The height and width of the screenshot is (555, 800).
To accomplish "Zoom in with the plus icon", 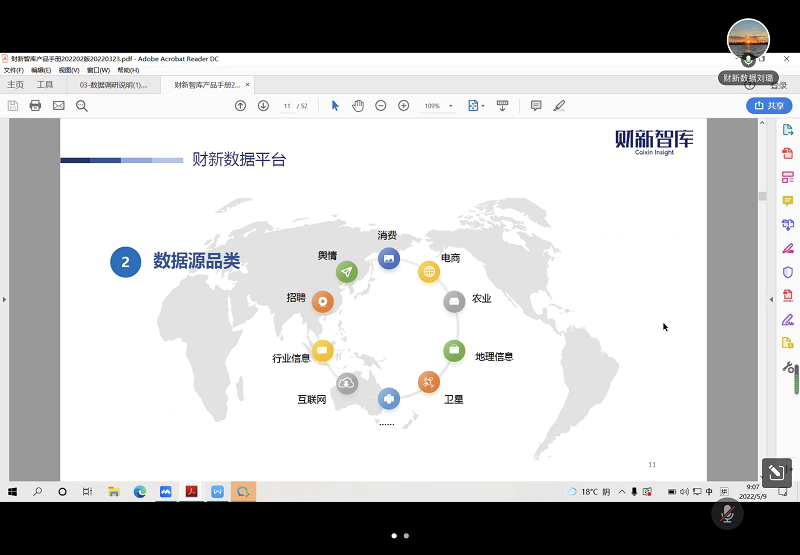I will click(404, 106).
